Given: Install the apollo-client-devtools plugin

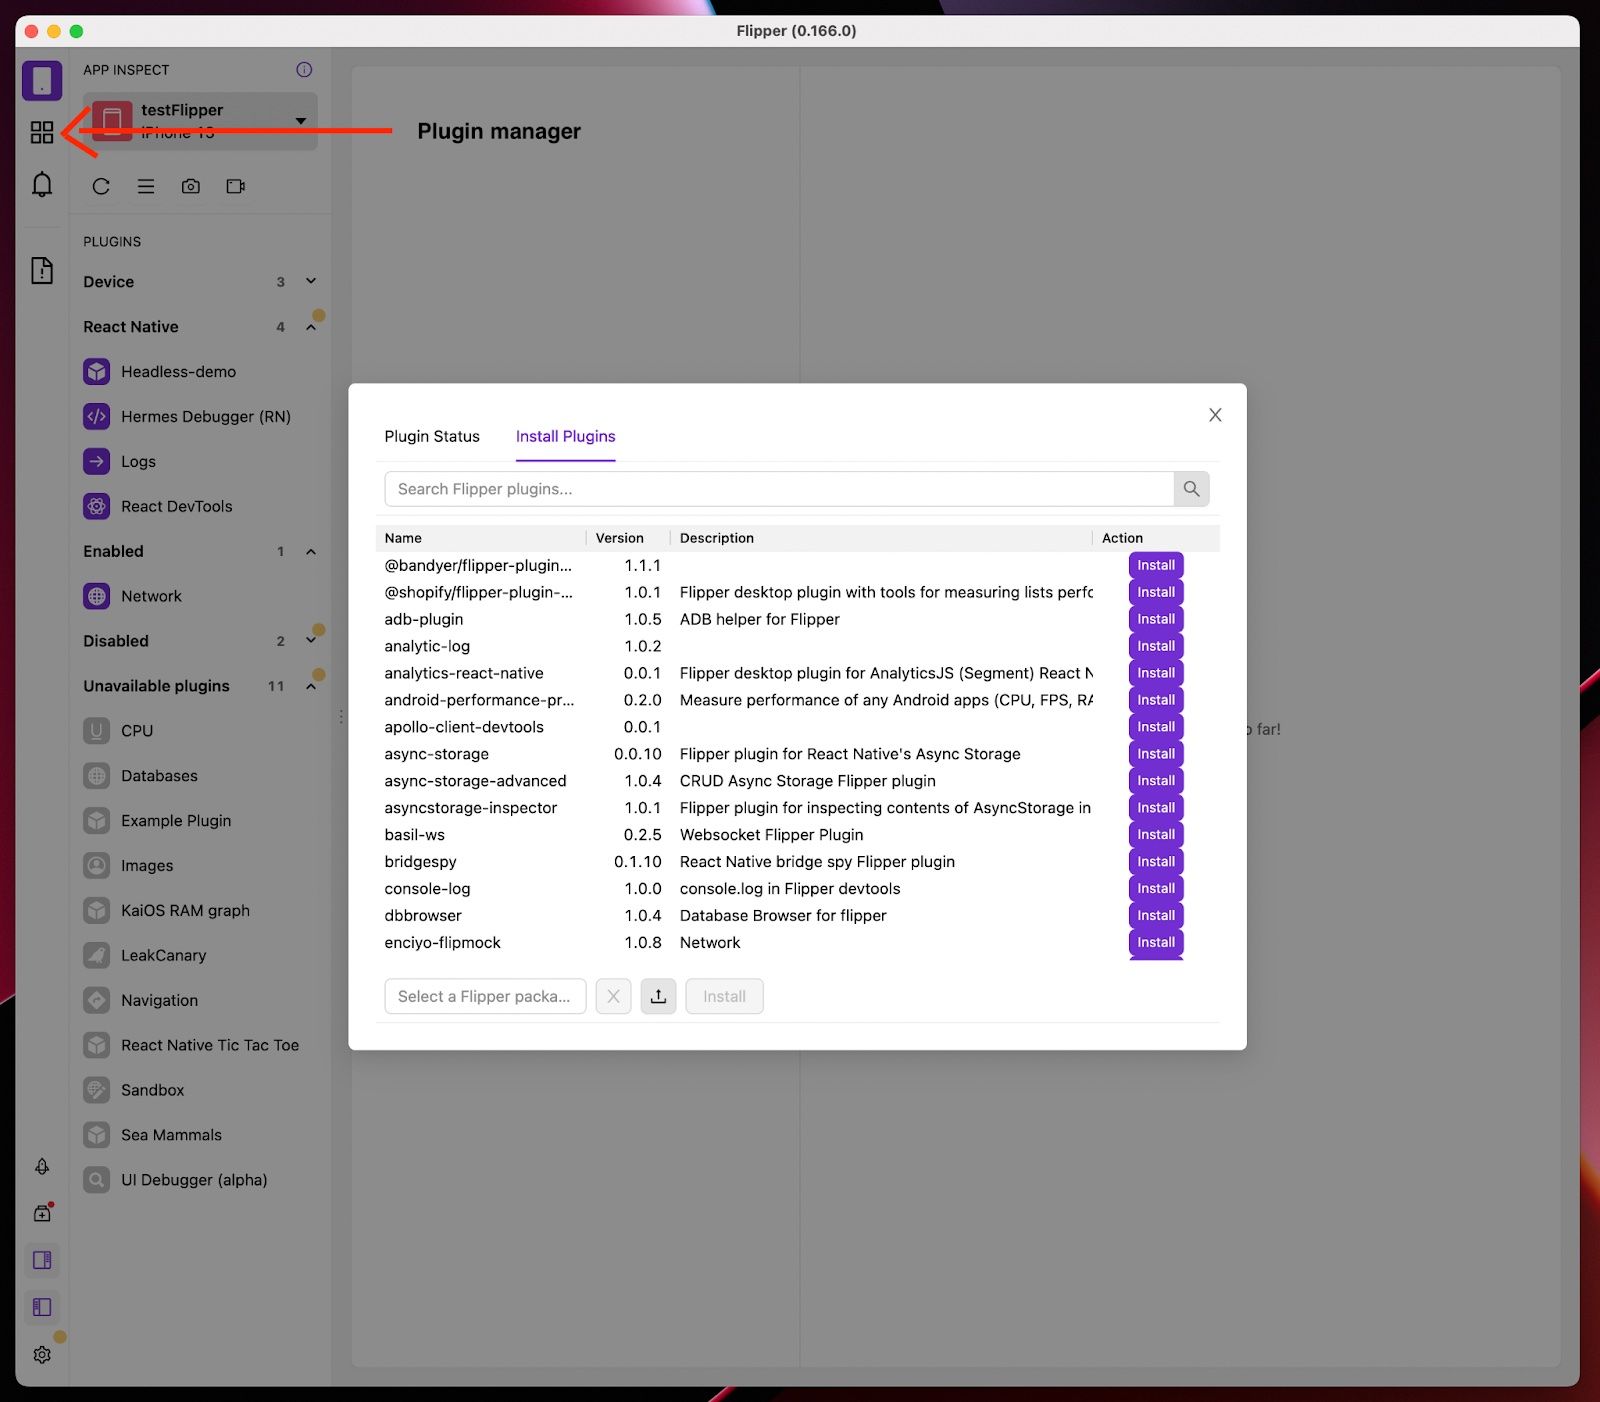Looking at the screenshot, I should (1156, 727).
